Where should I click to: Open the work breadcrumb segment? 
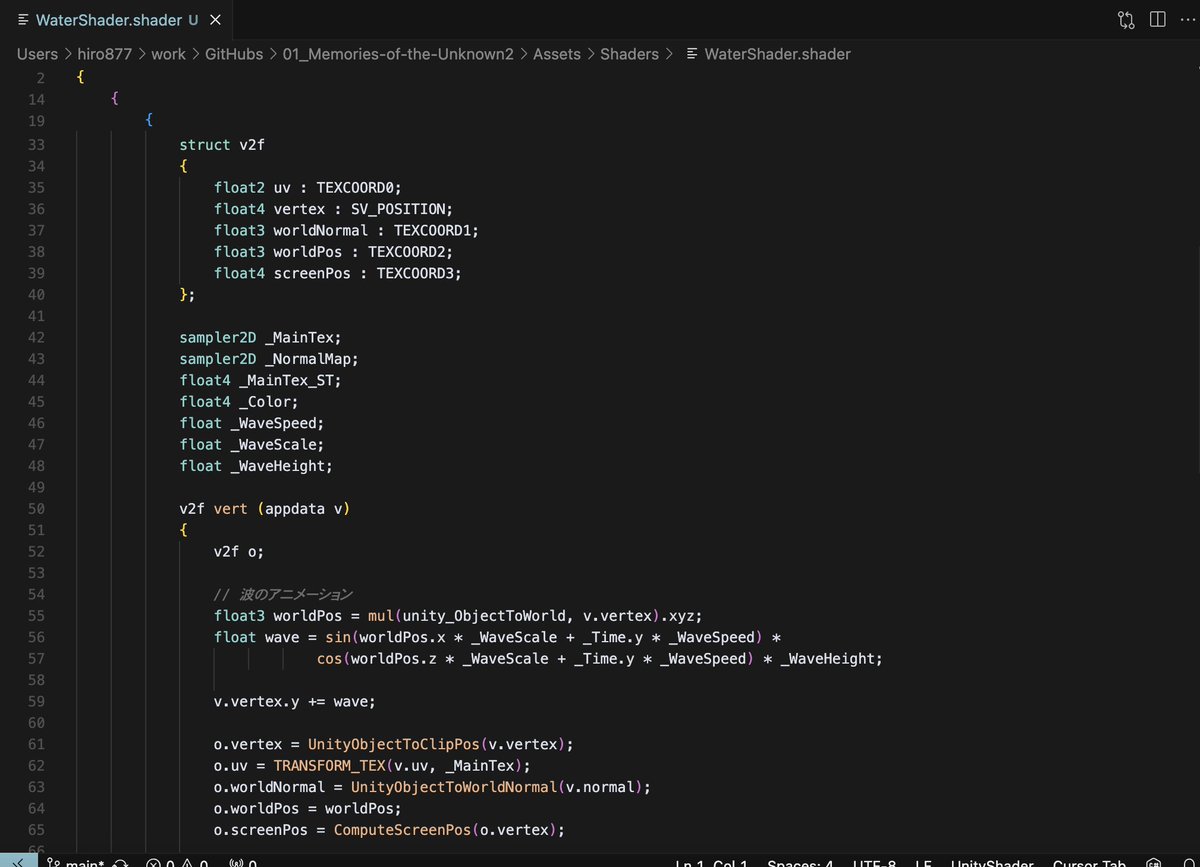pos(168,54)
